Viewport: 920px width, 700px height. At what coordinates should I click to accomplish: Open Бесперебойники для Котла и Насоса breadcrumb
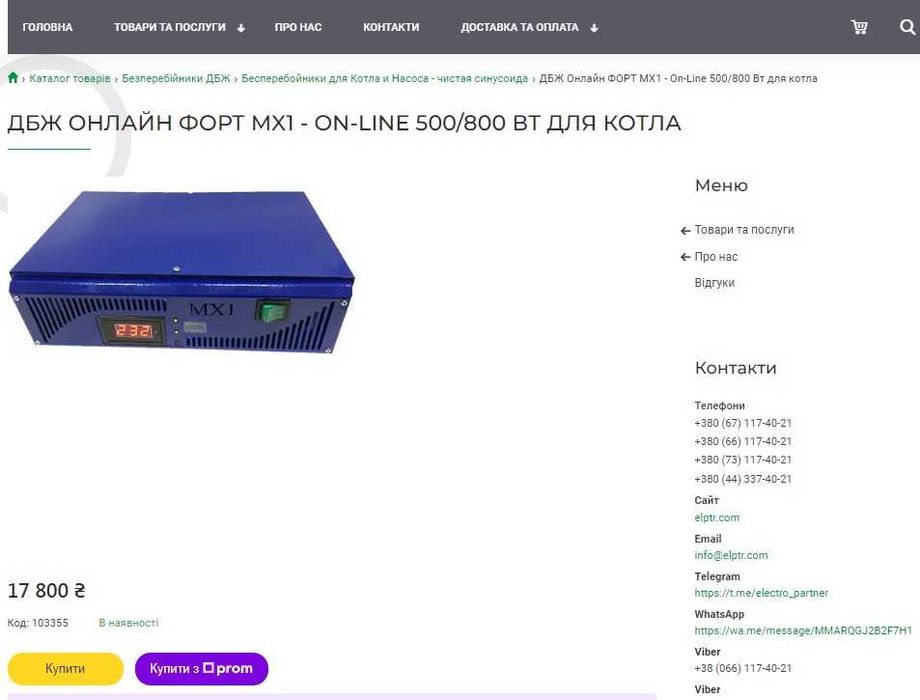385,78
